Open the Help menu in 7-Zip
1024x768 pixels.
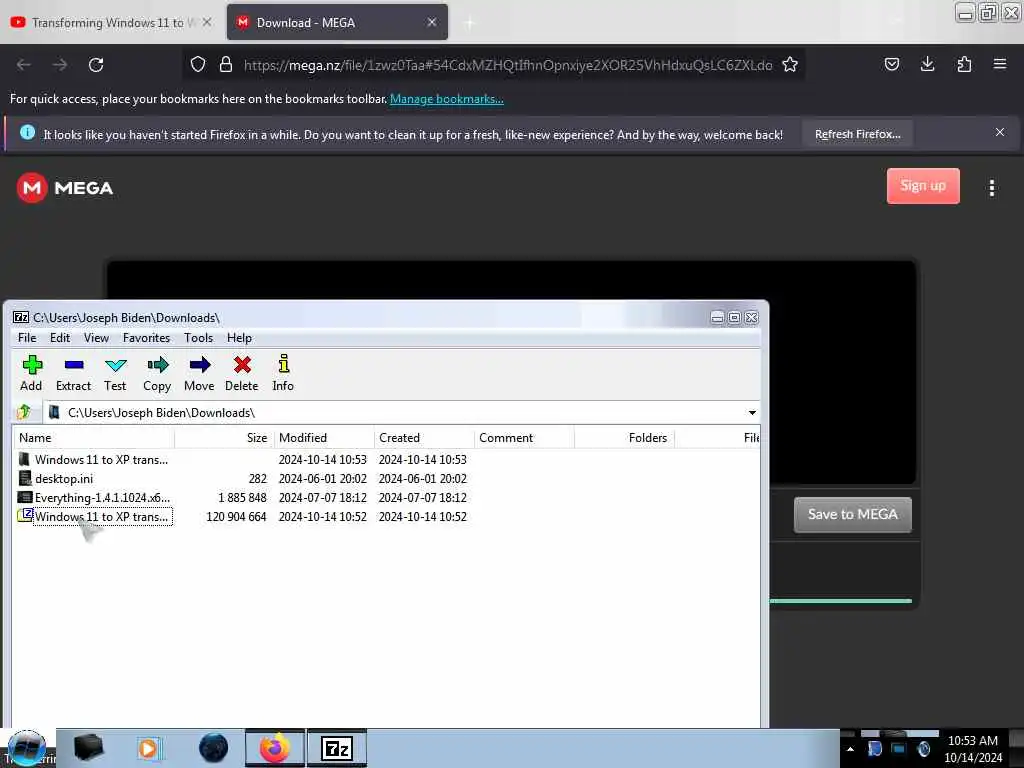click(239, 338)
